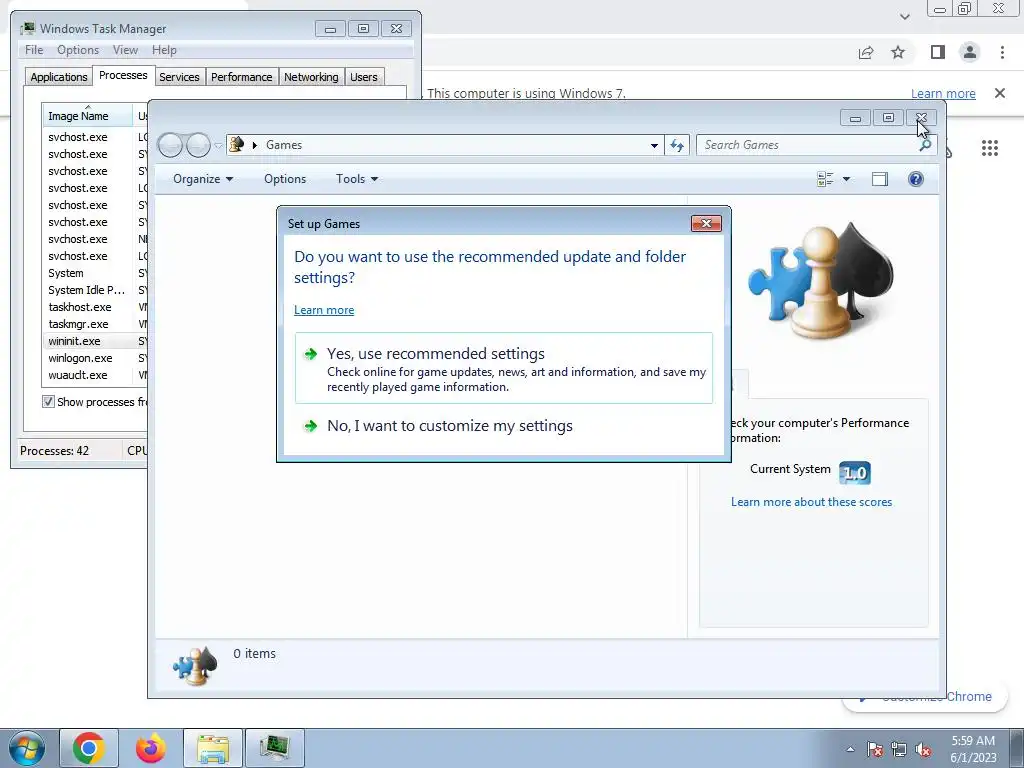The width and height of the screenshot is (1024, 768).
Task: Select the winlogon.exe process row
Action: point(95,358)
